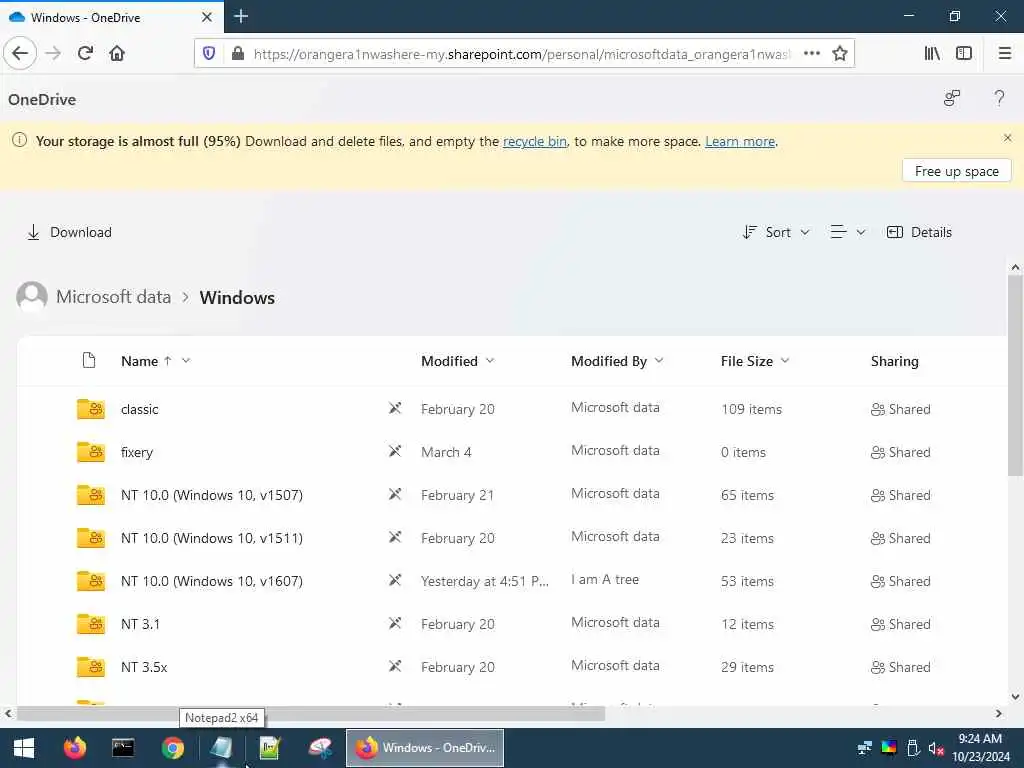The height and width of the screenshot is (768, 1024).
Task: Click the file type column header icon
Action: [89, 360]
